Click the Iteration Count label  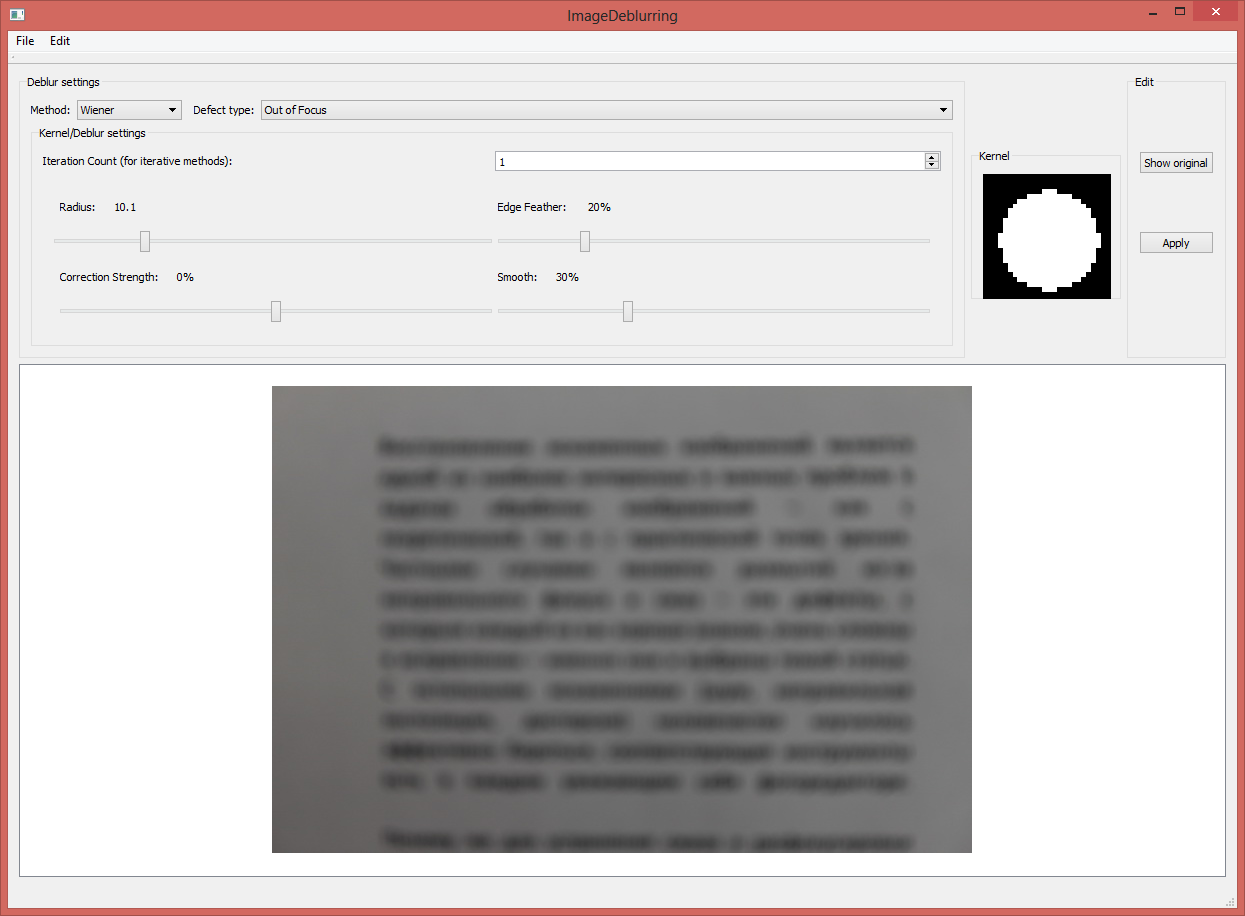[x=137, y=161]
